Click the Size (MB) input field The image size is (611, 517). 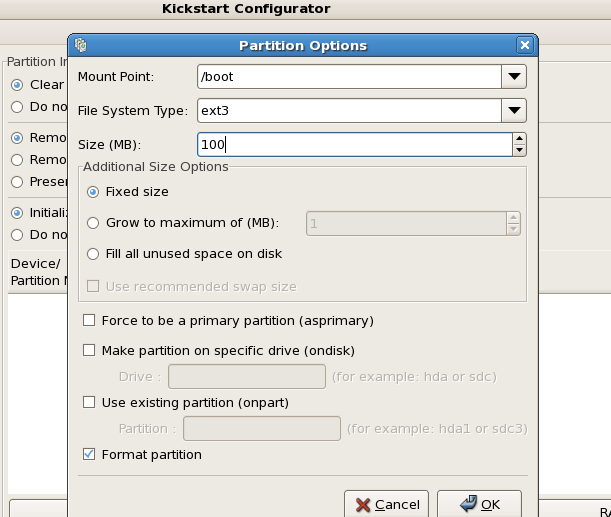355,145
